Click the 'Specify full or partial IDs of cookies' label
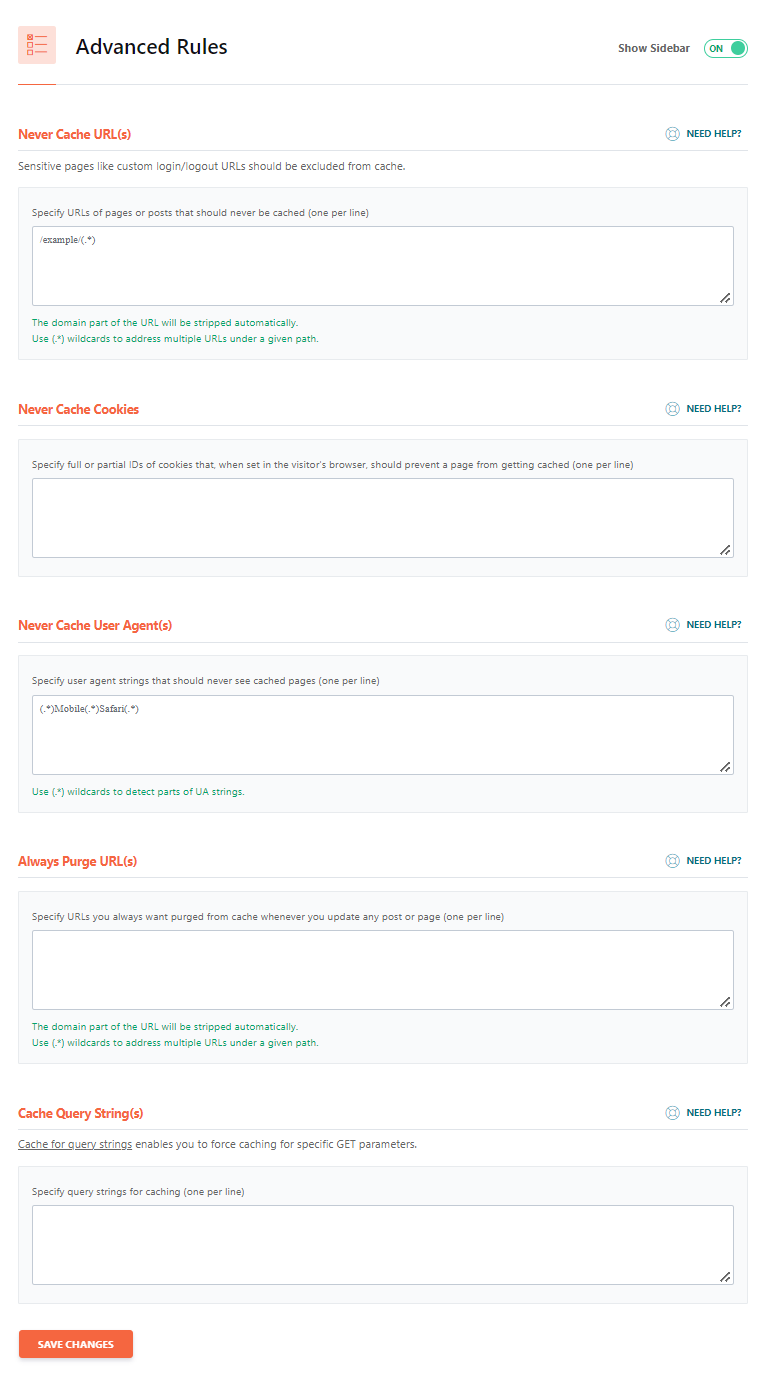This screenshot has width=765, height=1376. click(332, 465)
